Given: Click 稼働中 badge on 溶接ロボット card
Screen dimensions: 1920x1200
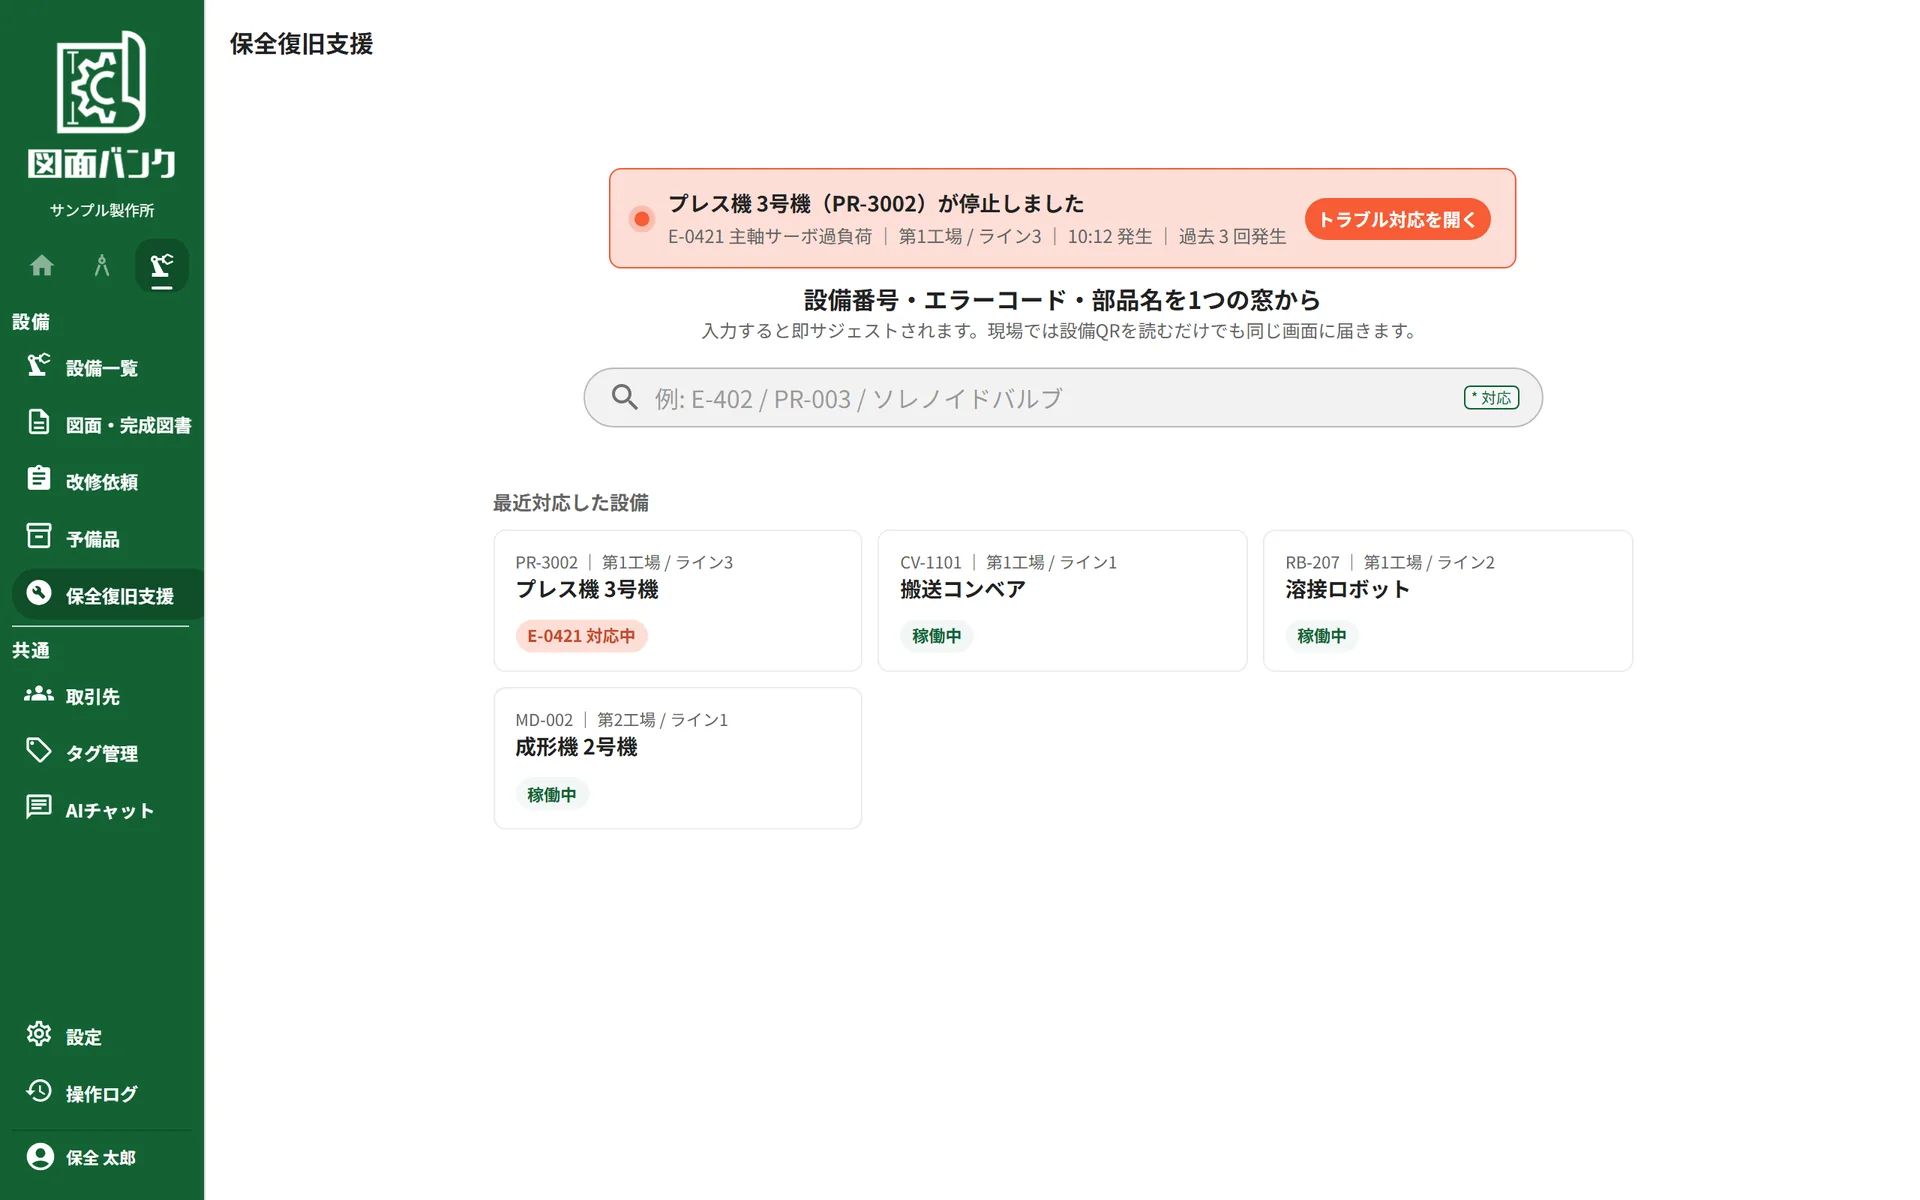Looking at the screenshot, I should 1321,636.
